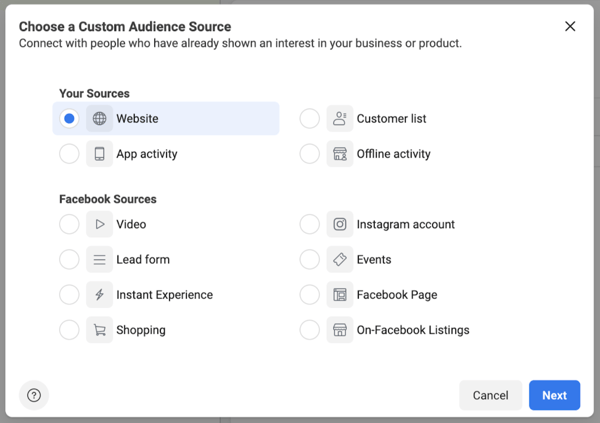This screenshot has width=600, height=423.
Task: Click the storefront icon for Offline activity
Action: tap(340, 154)
